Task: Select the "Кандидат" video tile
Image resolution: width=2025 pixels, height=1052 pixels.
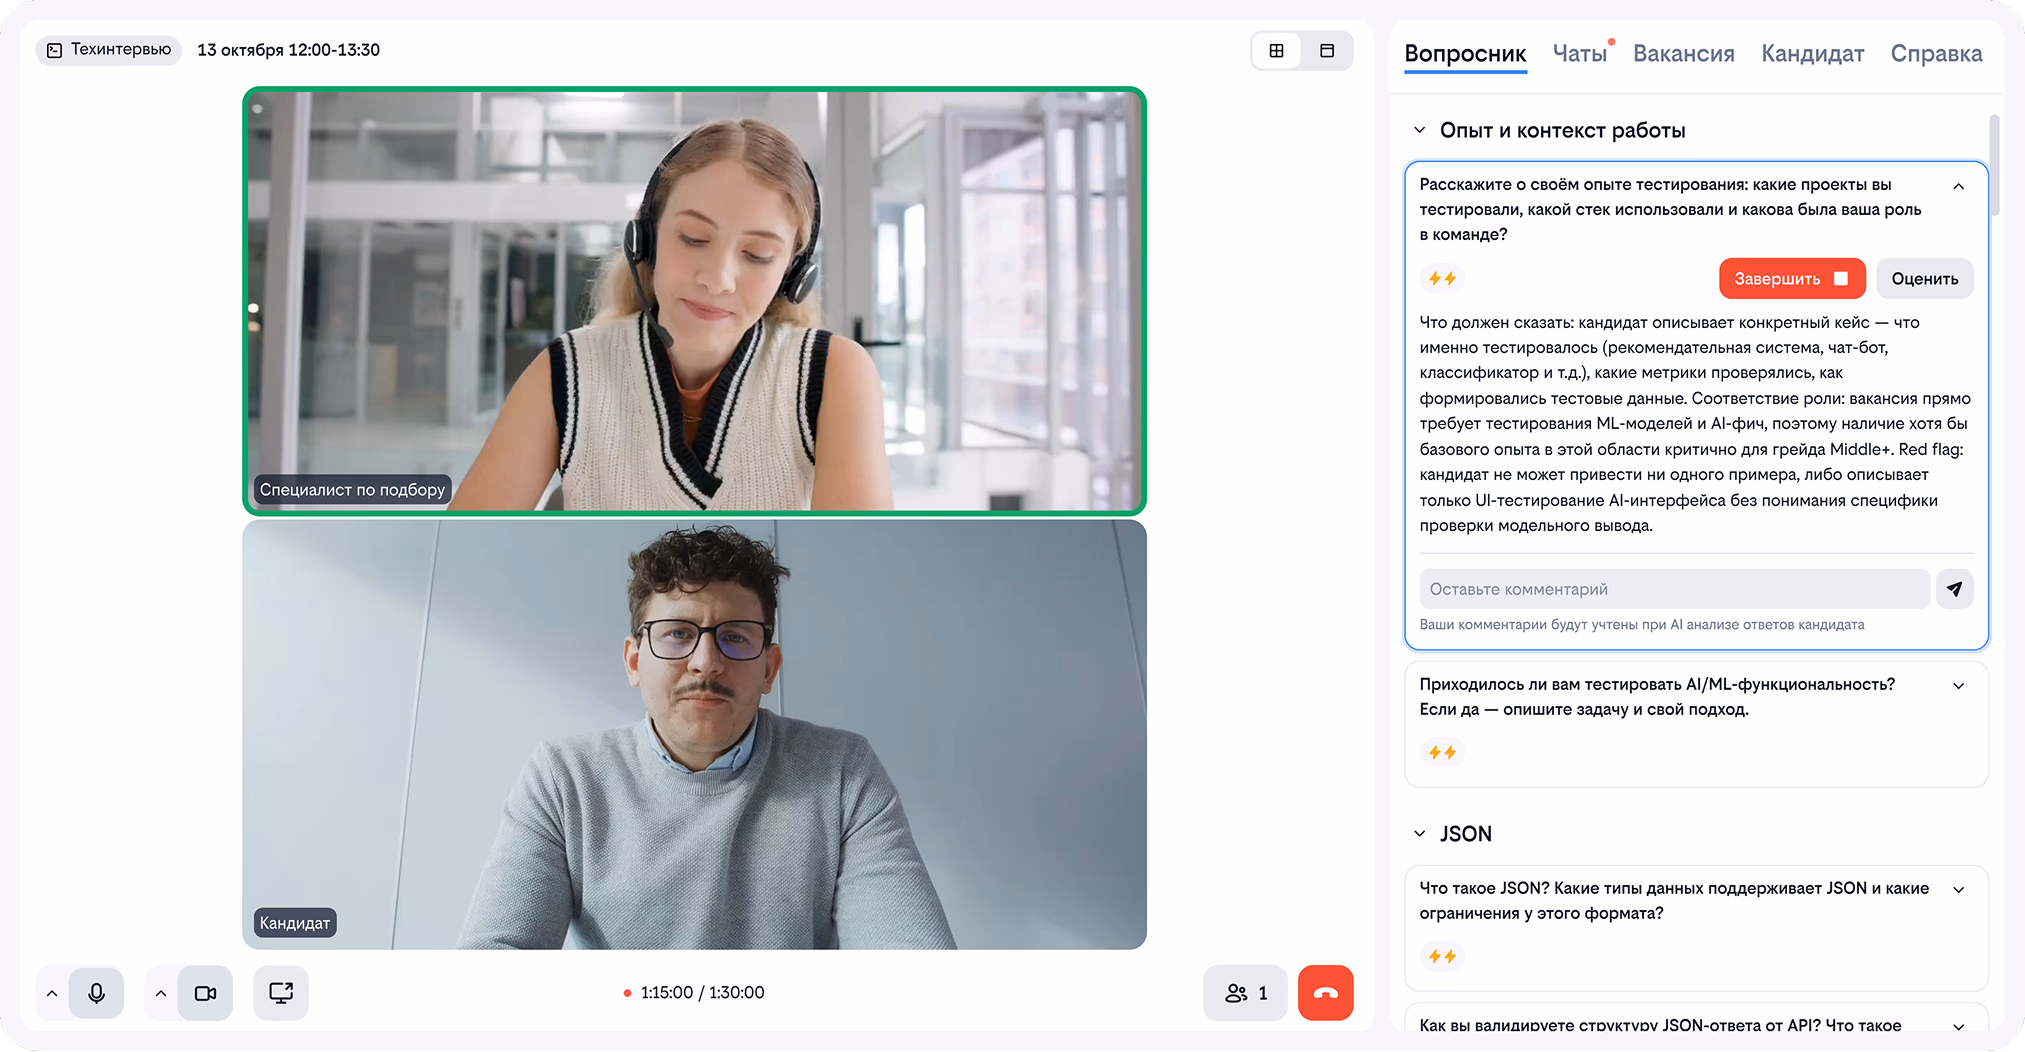Action: [x=694, y=735]
